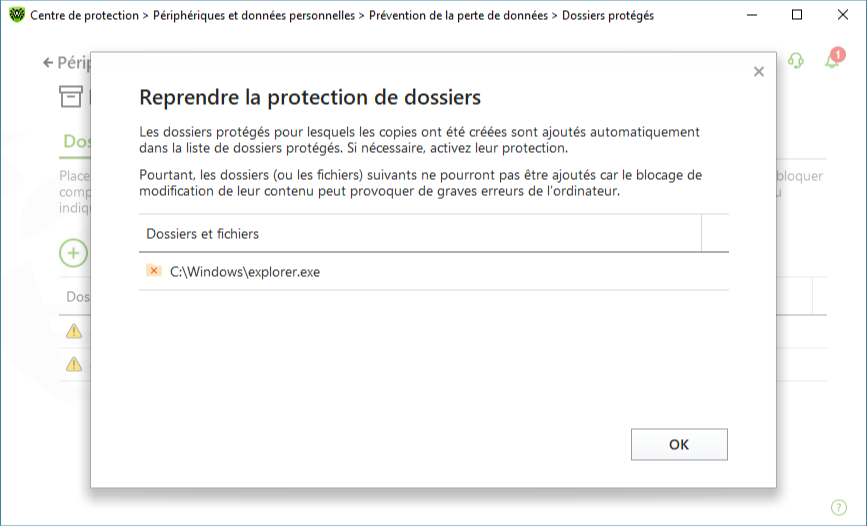Click the green plus add-folder button
Viewport: 867px width, 526px height.
[x=74, y=253]
